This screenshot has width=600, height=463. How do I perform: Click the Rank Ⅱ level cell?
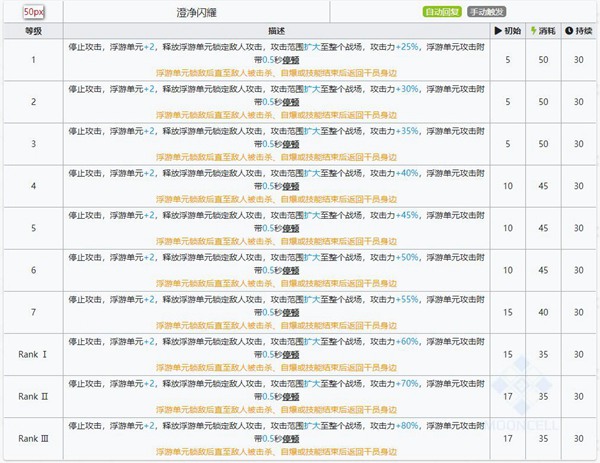click(x=34, y=396)
